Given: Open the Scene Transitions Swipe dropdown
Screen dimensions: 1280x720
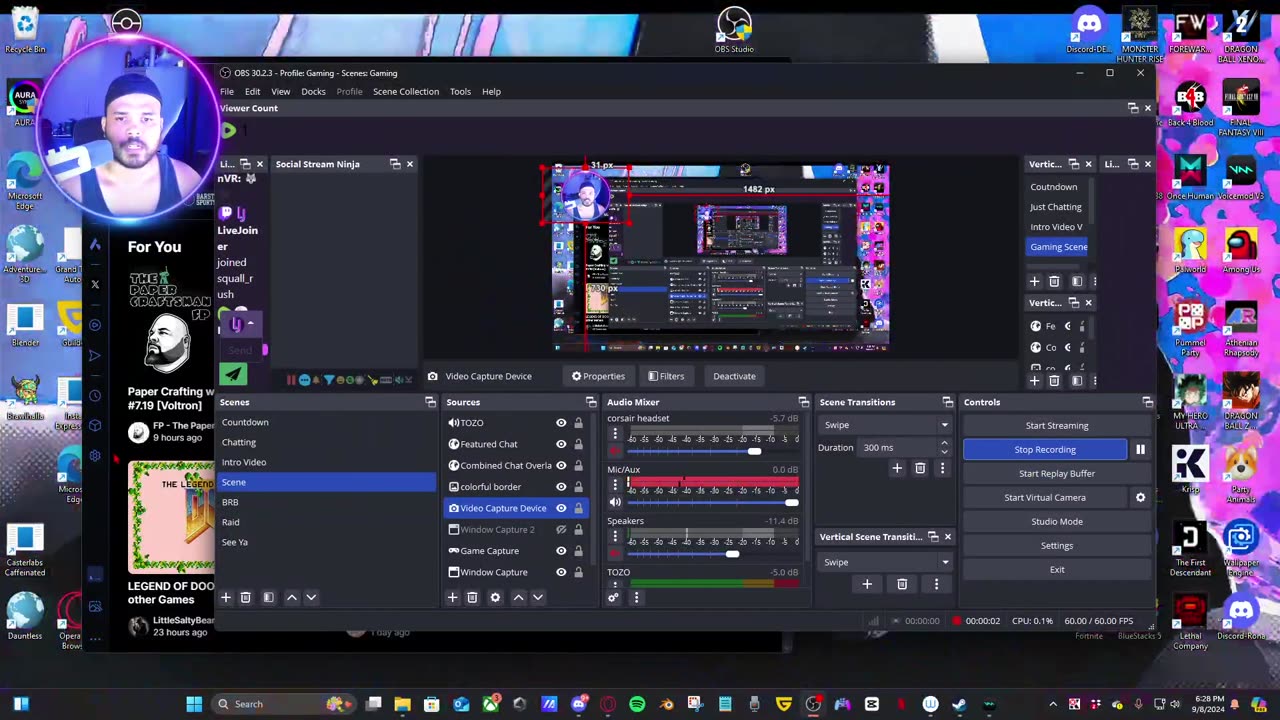Looking at the screenshot, I should (884, 425).
